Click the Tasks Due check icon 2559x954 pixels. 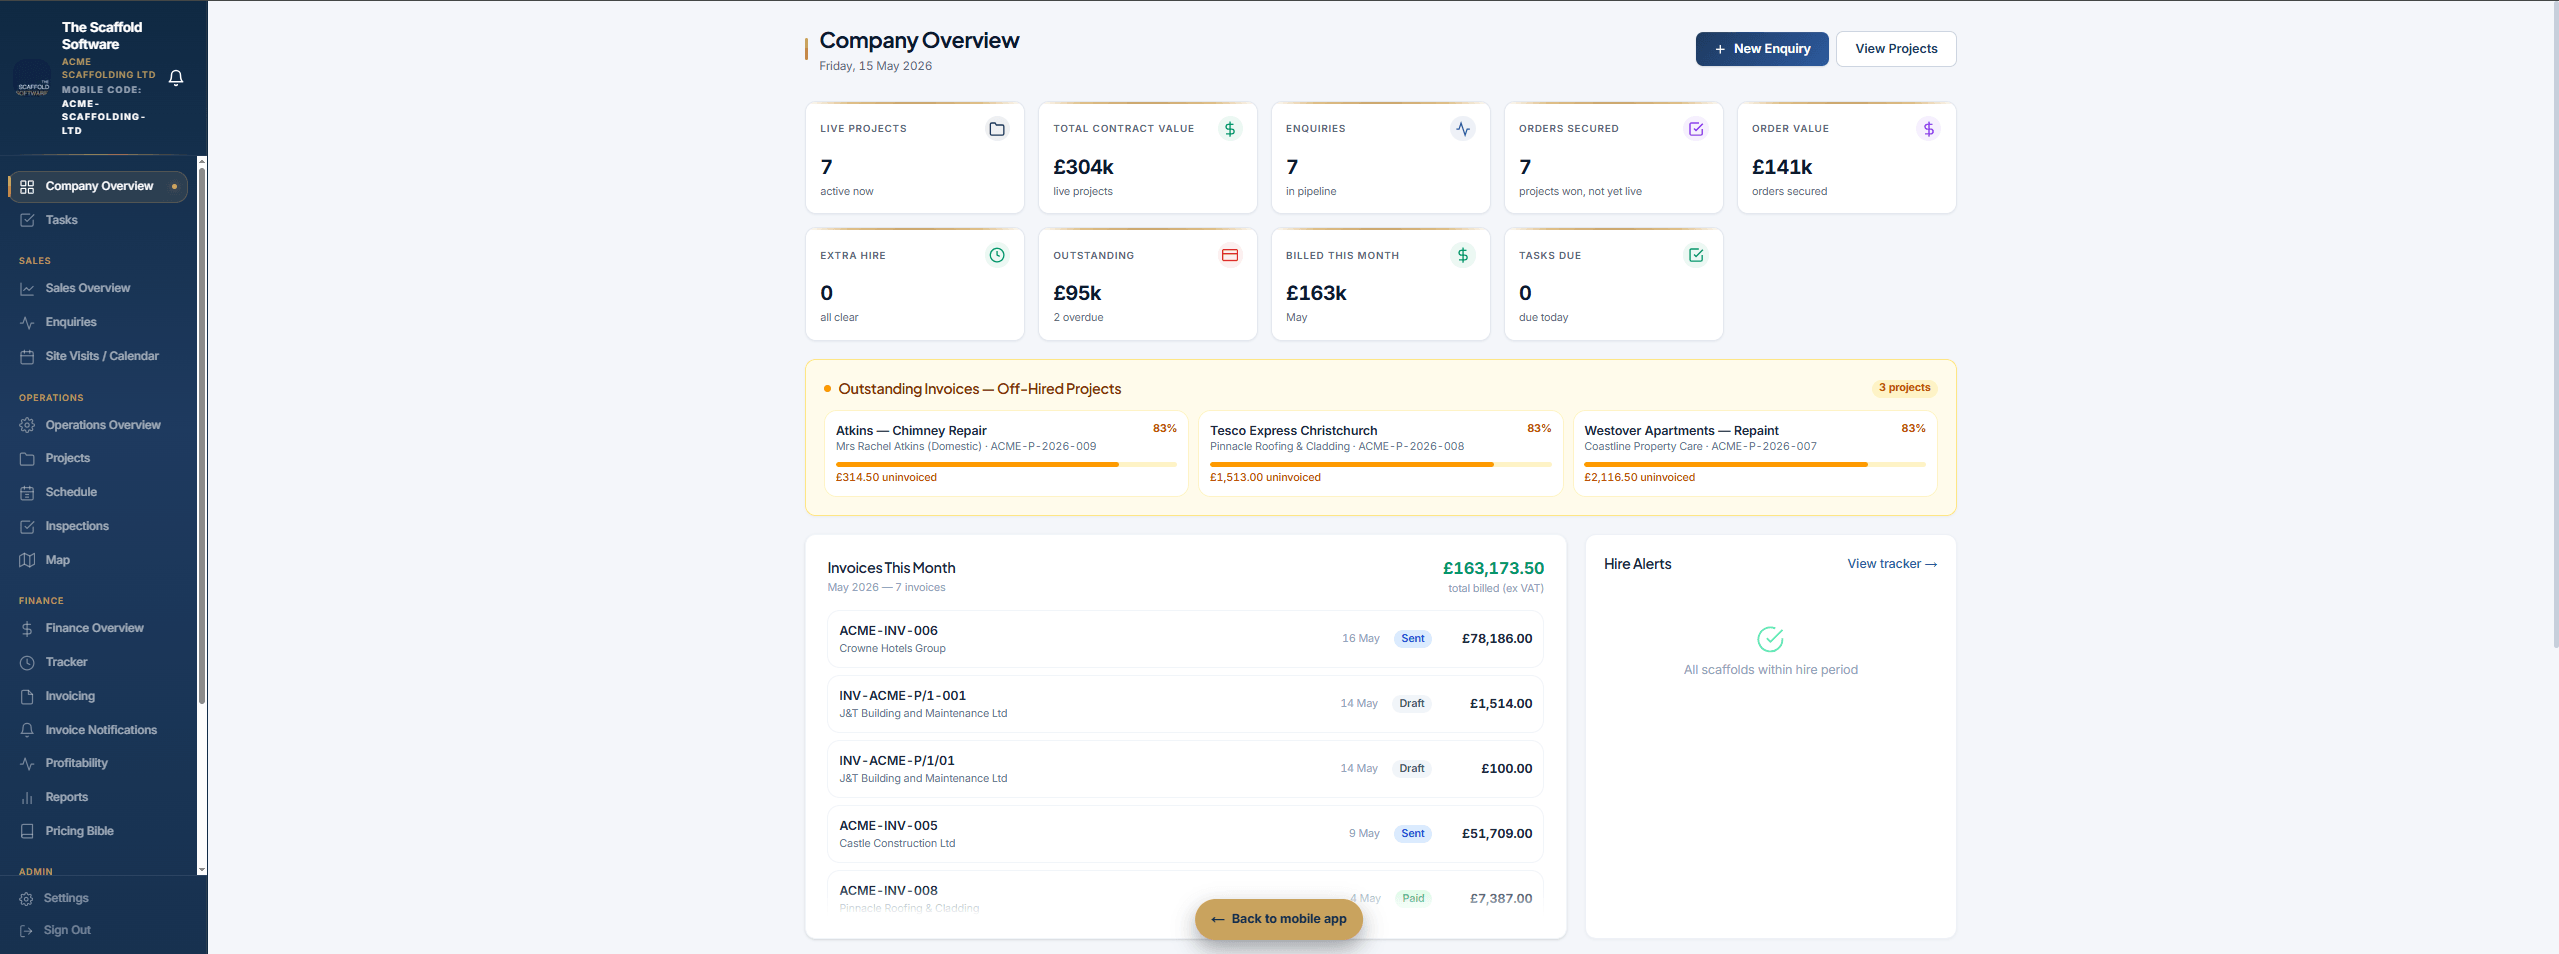(x=1696, y=255)
